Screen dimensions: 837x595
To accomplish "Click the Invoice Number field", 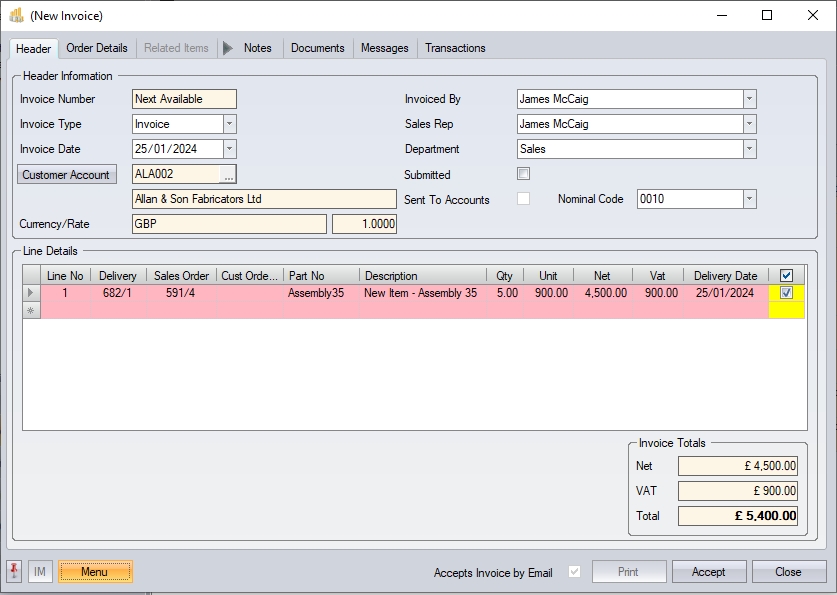I will coord(184,99).
